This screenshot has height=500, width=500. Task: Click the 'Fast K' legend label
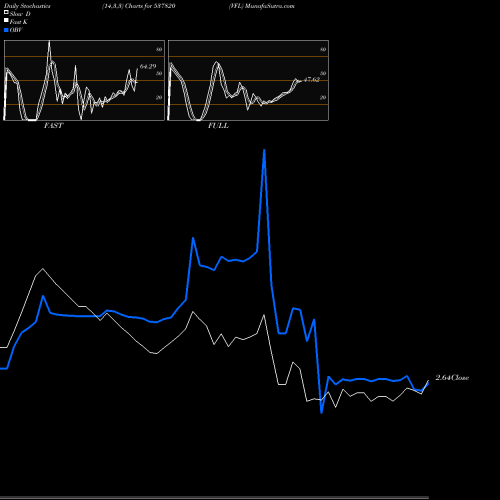tap(19, 22)
